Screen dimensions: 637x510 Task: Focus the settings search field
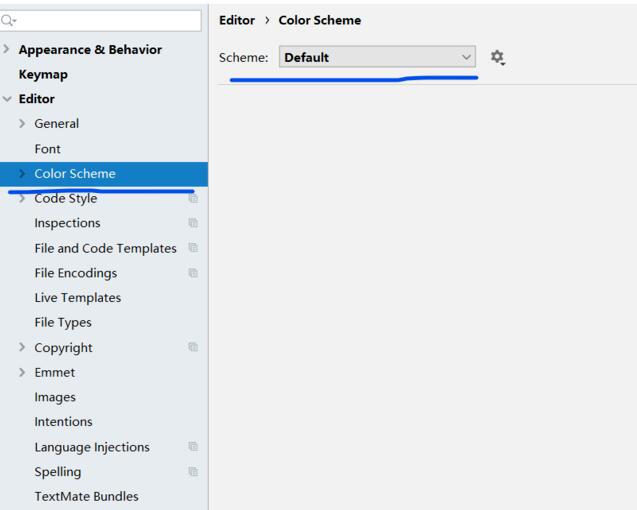[x=101, y=20]
